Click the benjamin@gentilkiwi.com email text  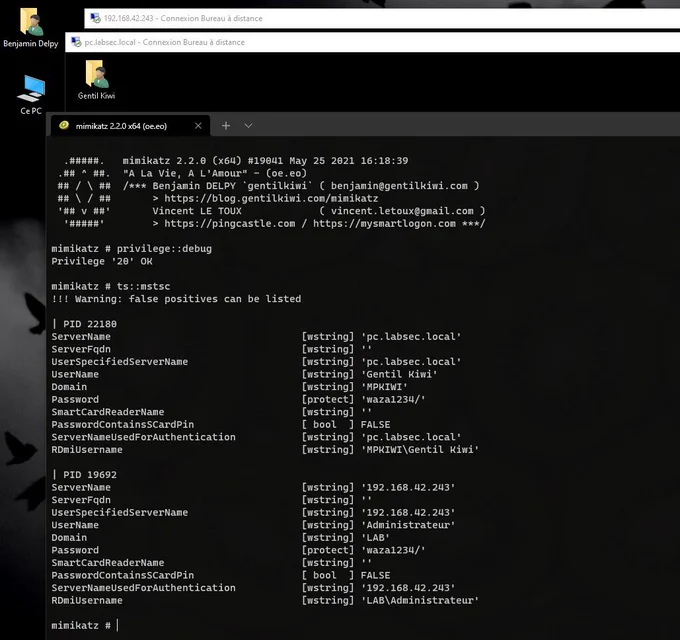click(399, 186)
